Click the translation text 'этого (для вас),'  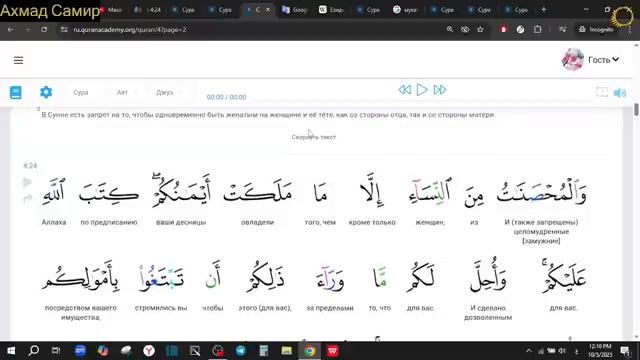pyautogui.click(x=265, y=308)
